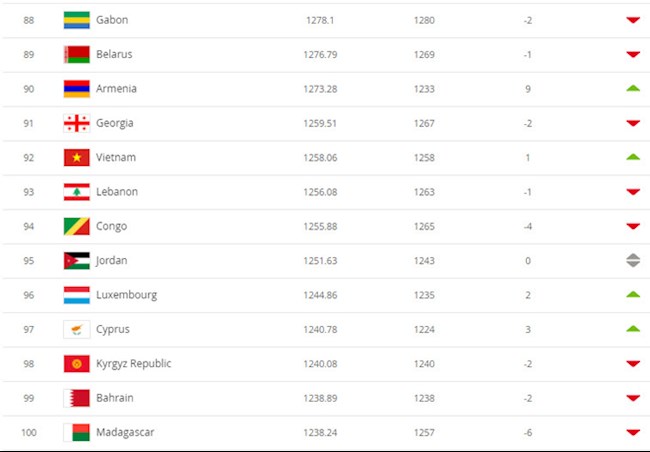Click the Gabon flag icon
The height and width of the screenshot is (452, 650).
click(x=77, y=20)
